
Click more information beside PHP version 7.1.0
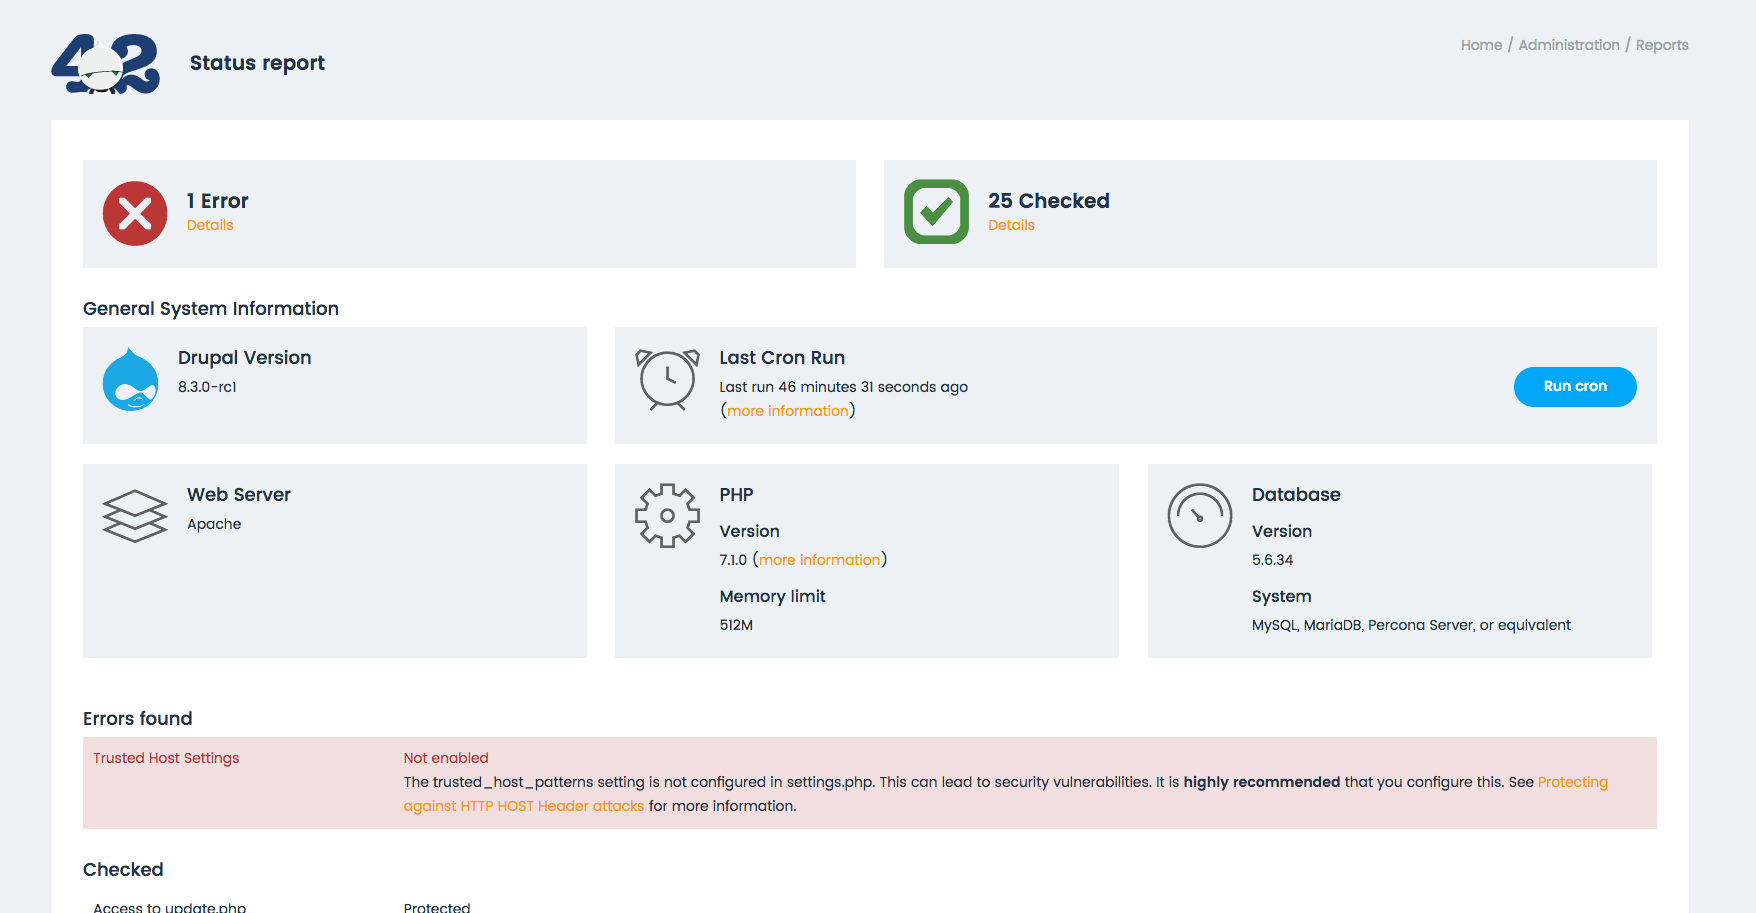pyautogui.click(x=820, y=559)
